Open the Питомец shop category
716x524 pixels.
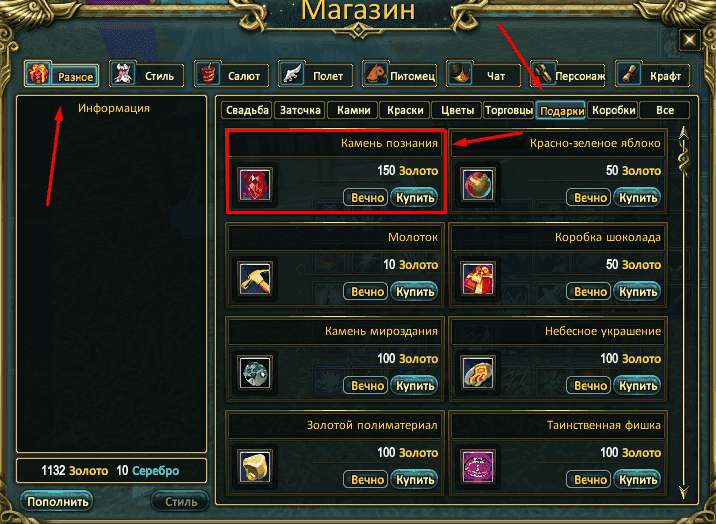400,74
